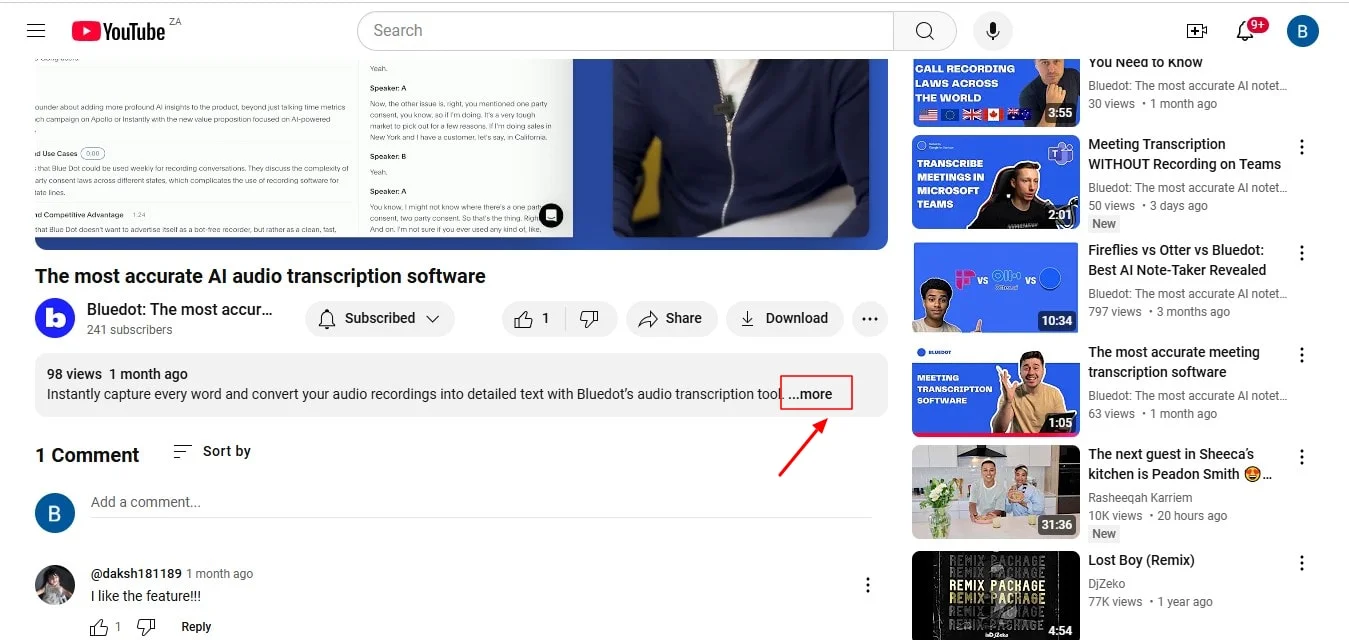1349x640 pixels.
Task: Share this video
Action: click(672, 319)
